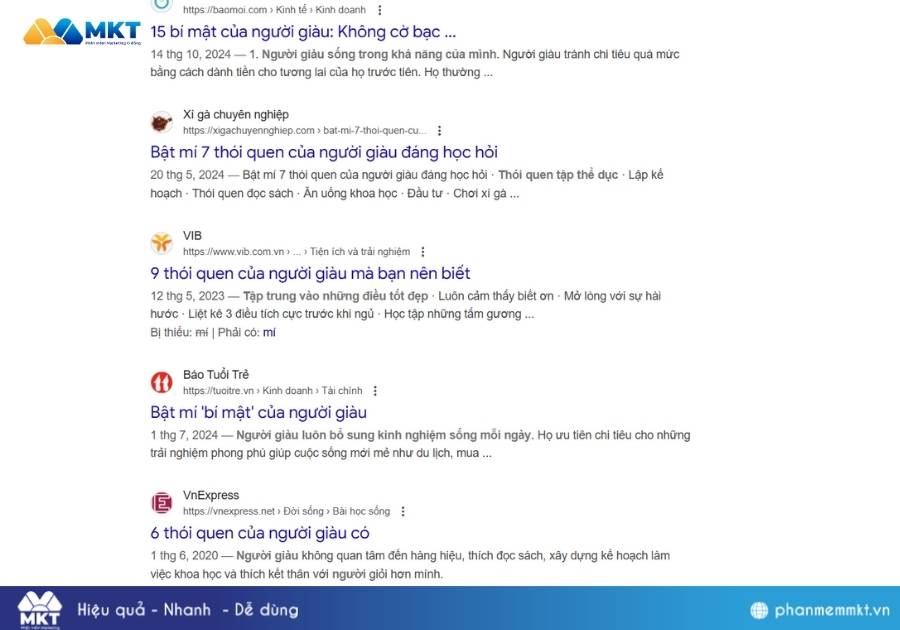Click the globe icon beside phanmemmkt.vn
Screen dimensions: 900x630
(759, 610)
